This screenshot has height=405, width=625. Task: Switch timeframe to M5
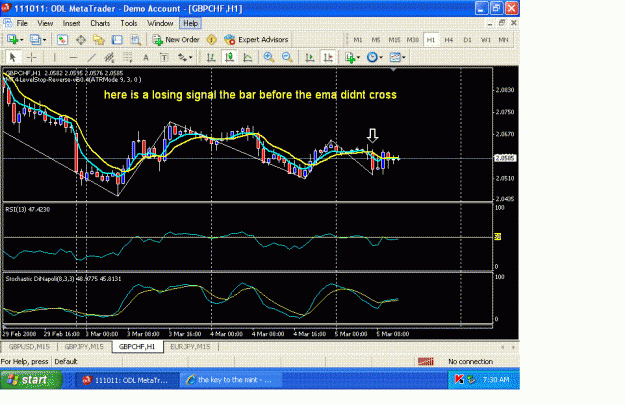coord(375,40)
